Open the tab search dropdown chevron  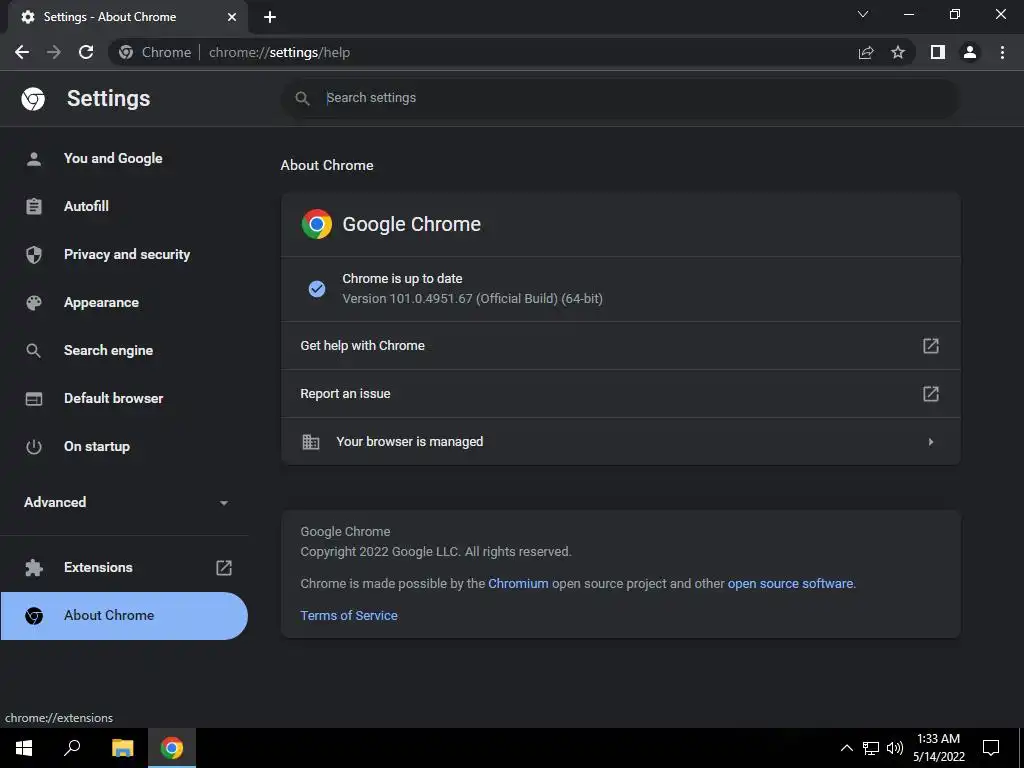click(863, 14)
